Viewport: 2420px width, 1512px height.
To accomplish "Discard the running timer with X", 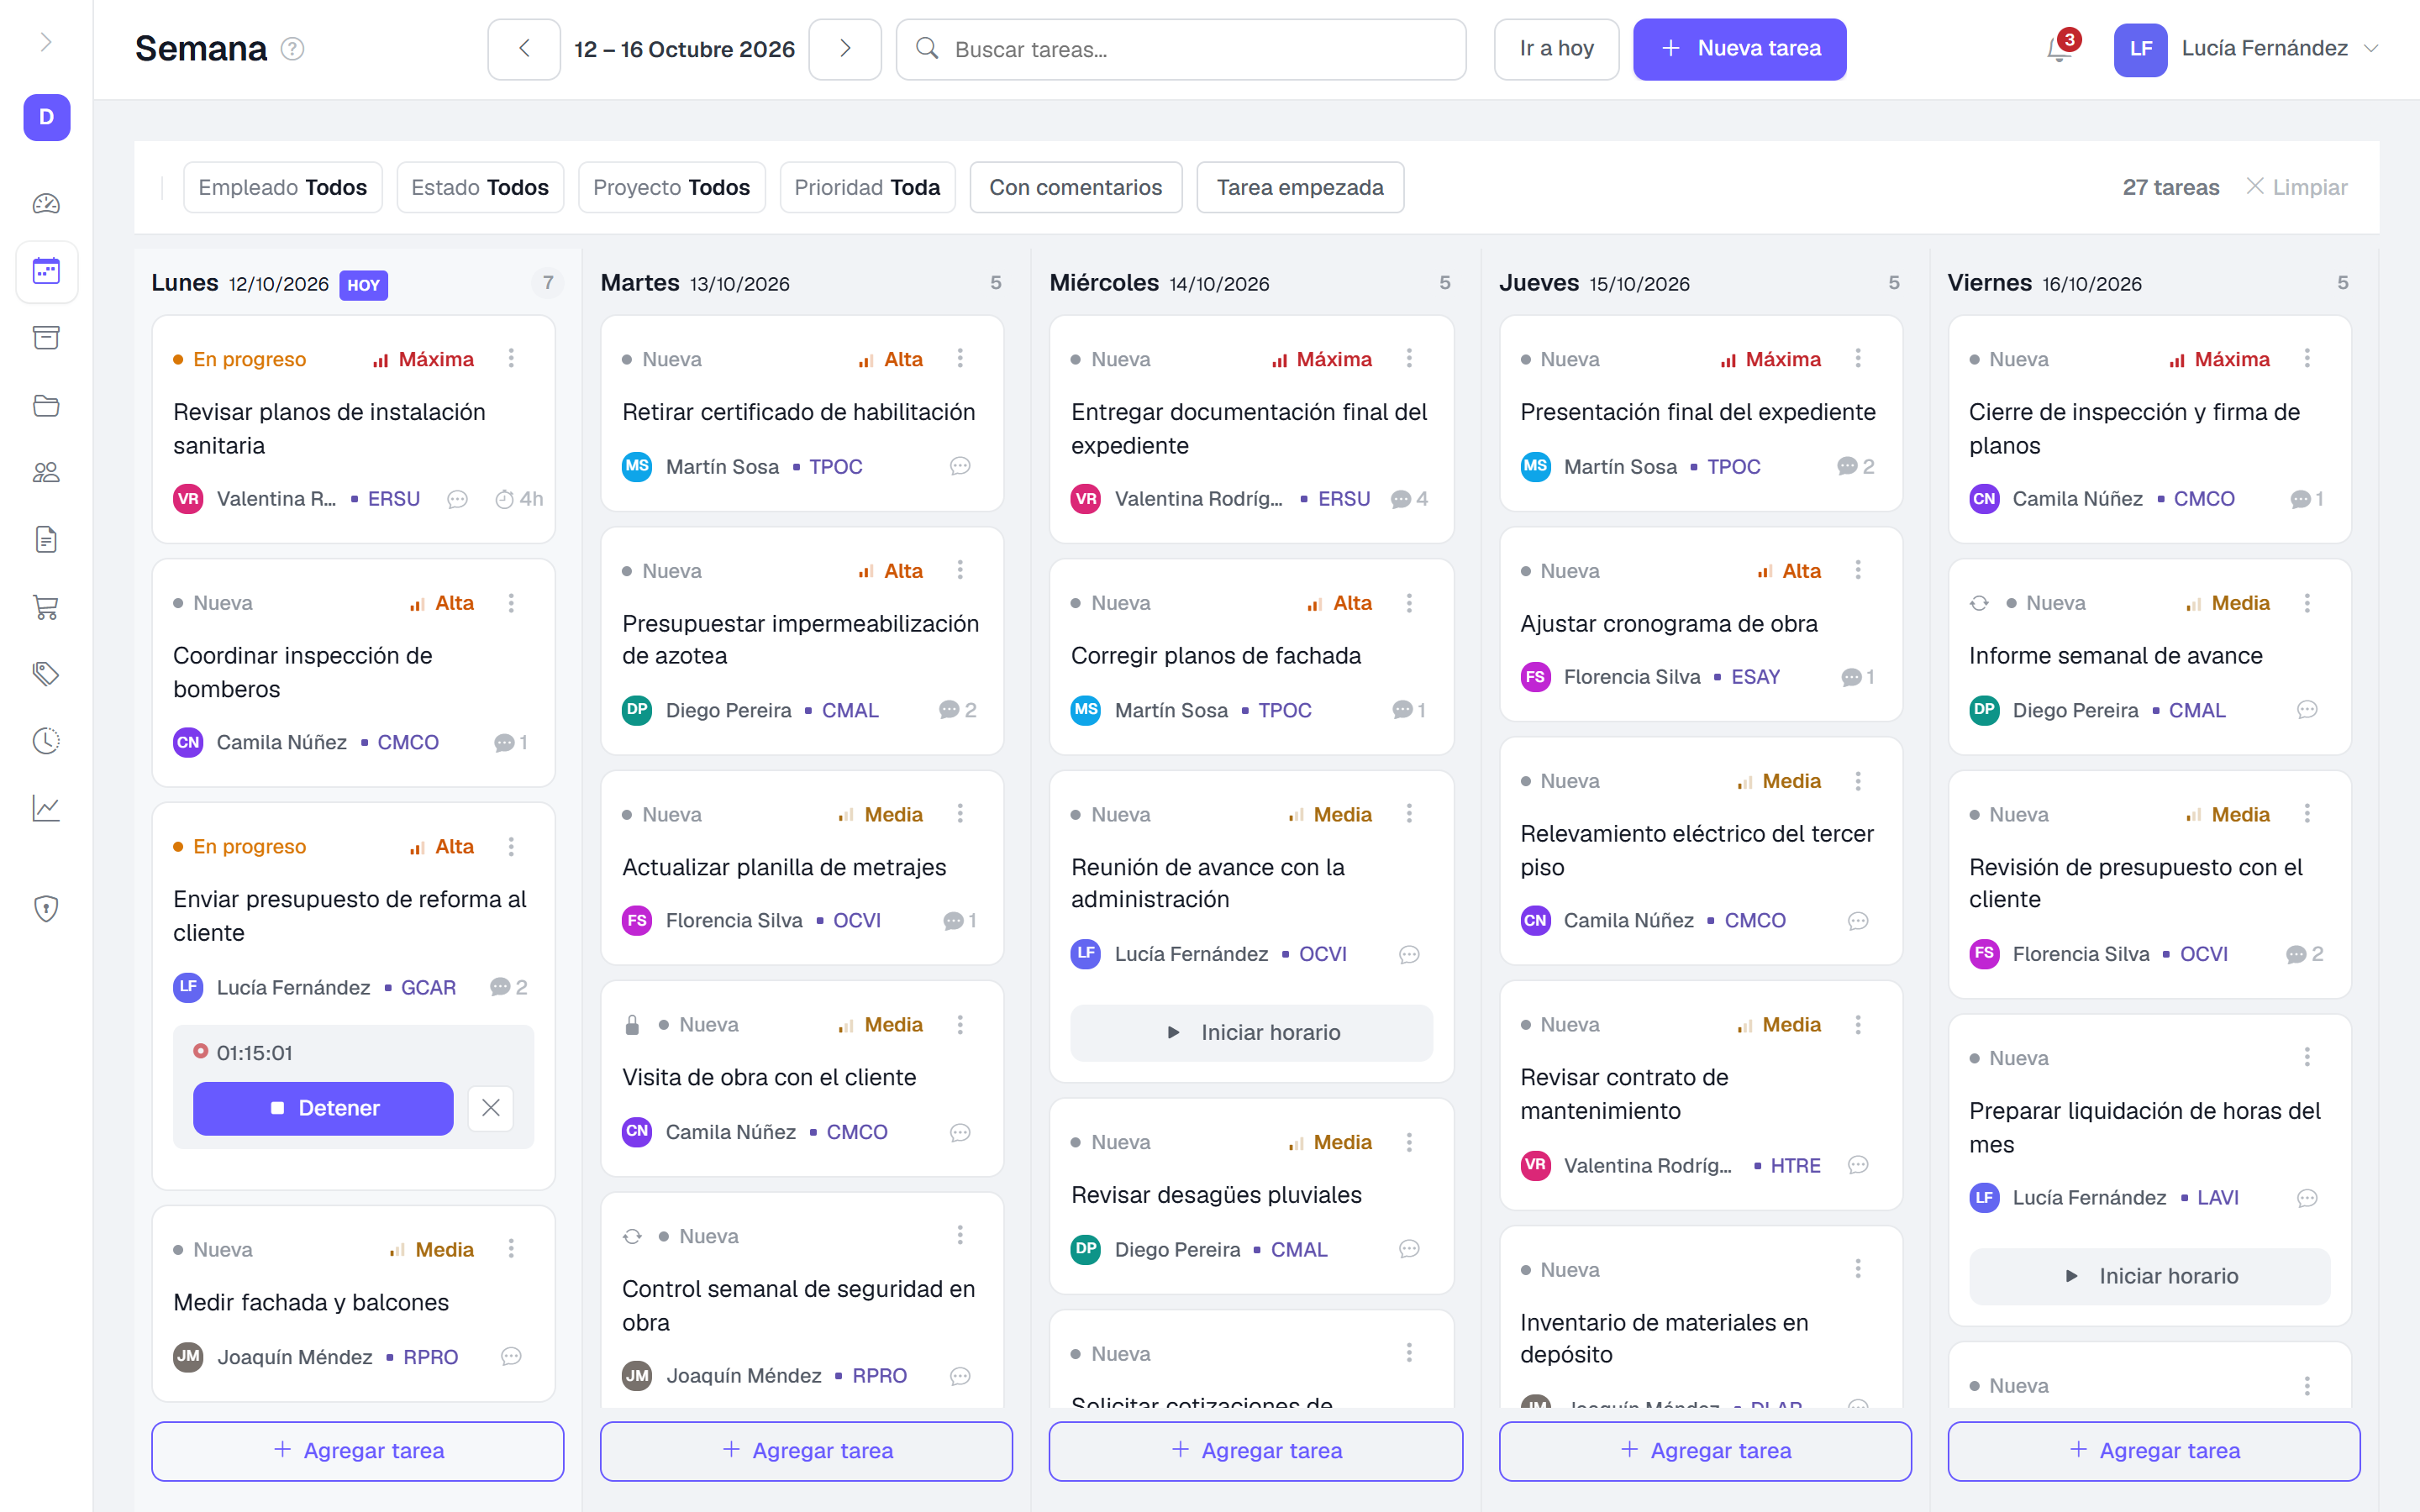I will pyautogui.click(x=491, y=1108).
